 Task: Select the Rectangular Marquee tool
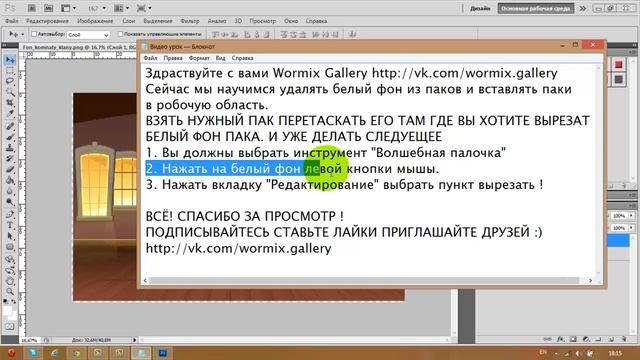click(10, 71)
